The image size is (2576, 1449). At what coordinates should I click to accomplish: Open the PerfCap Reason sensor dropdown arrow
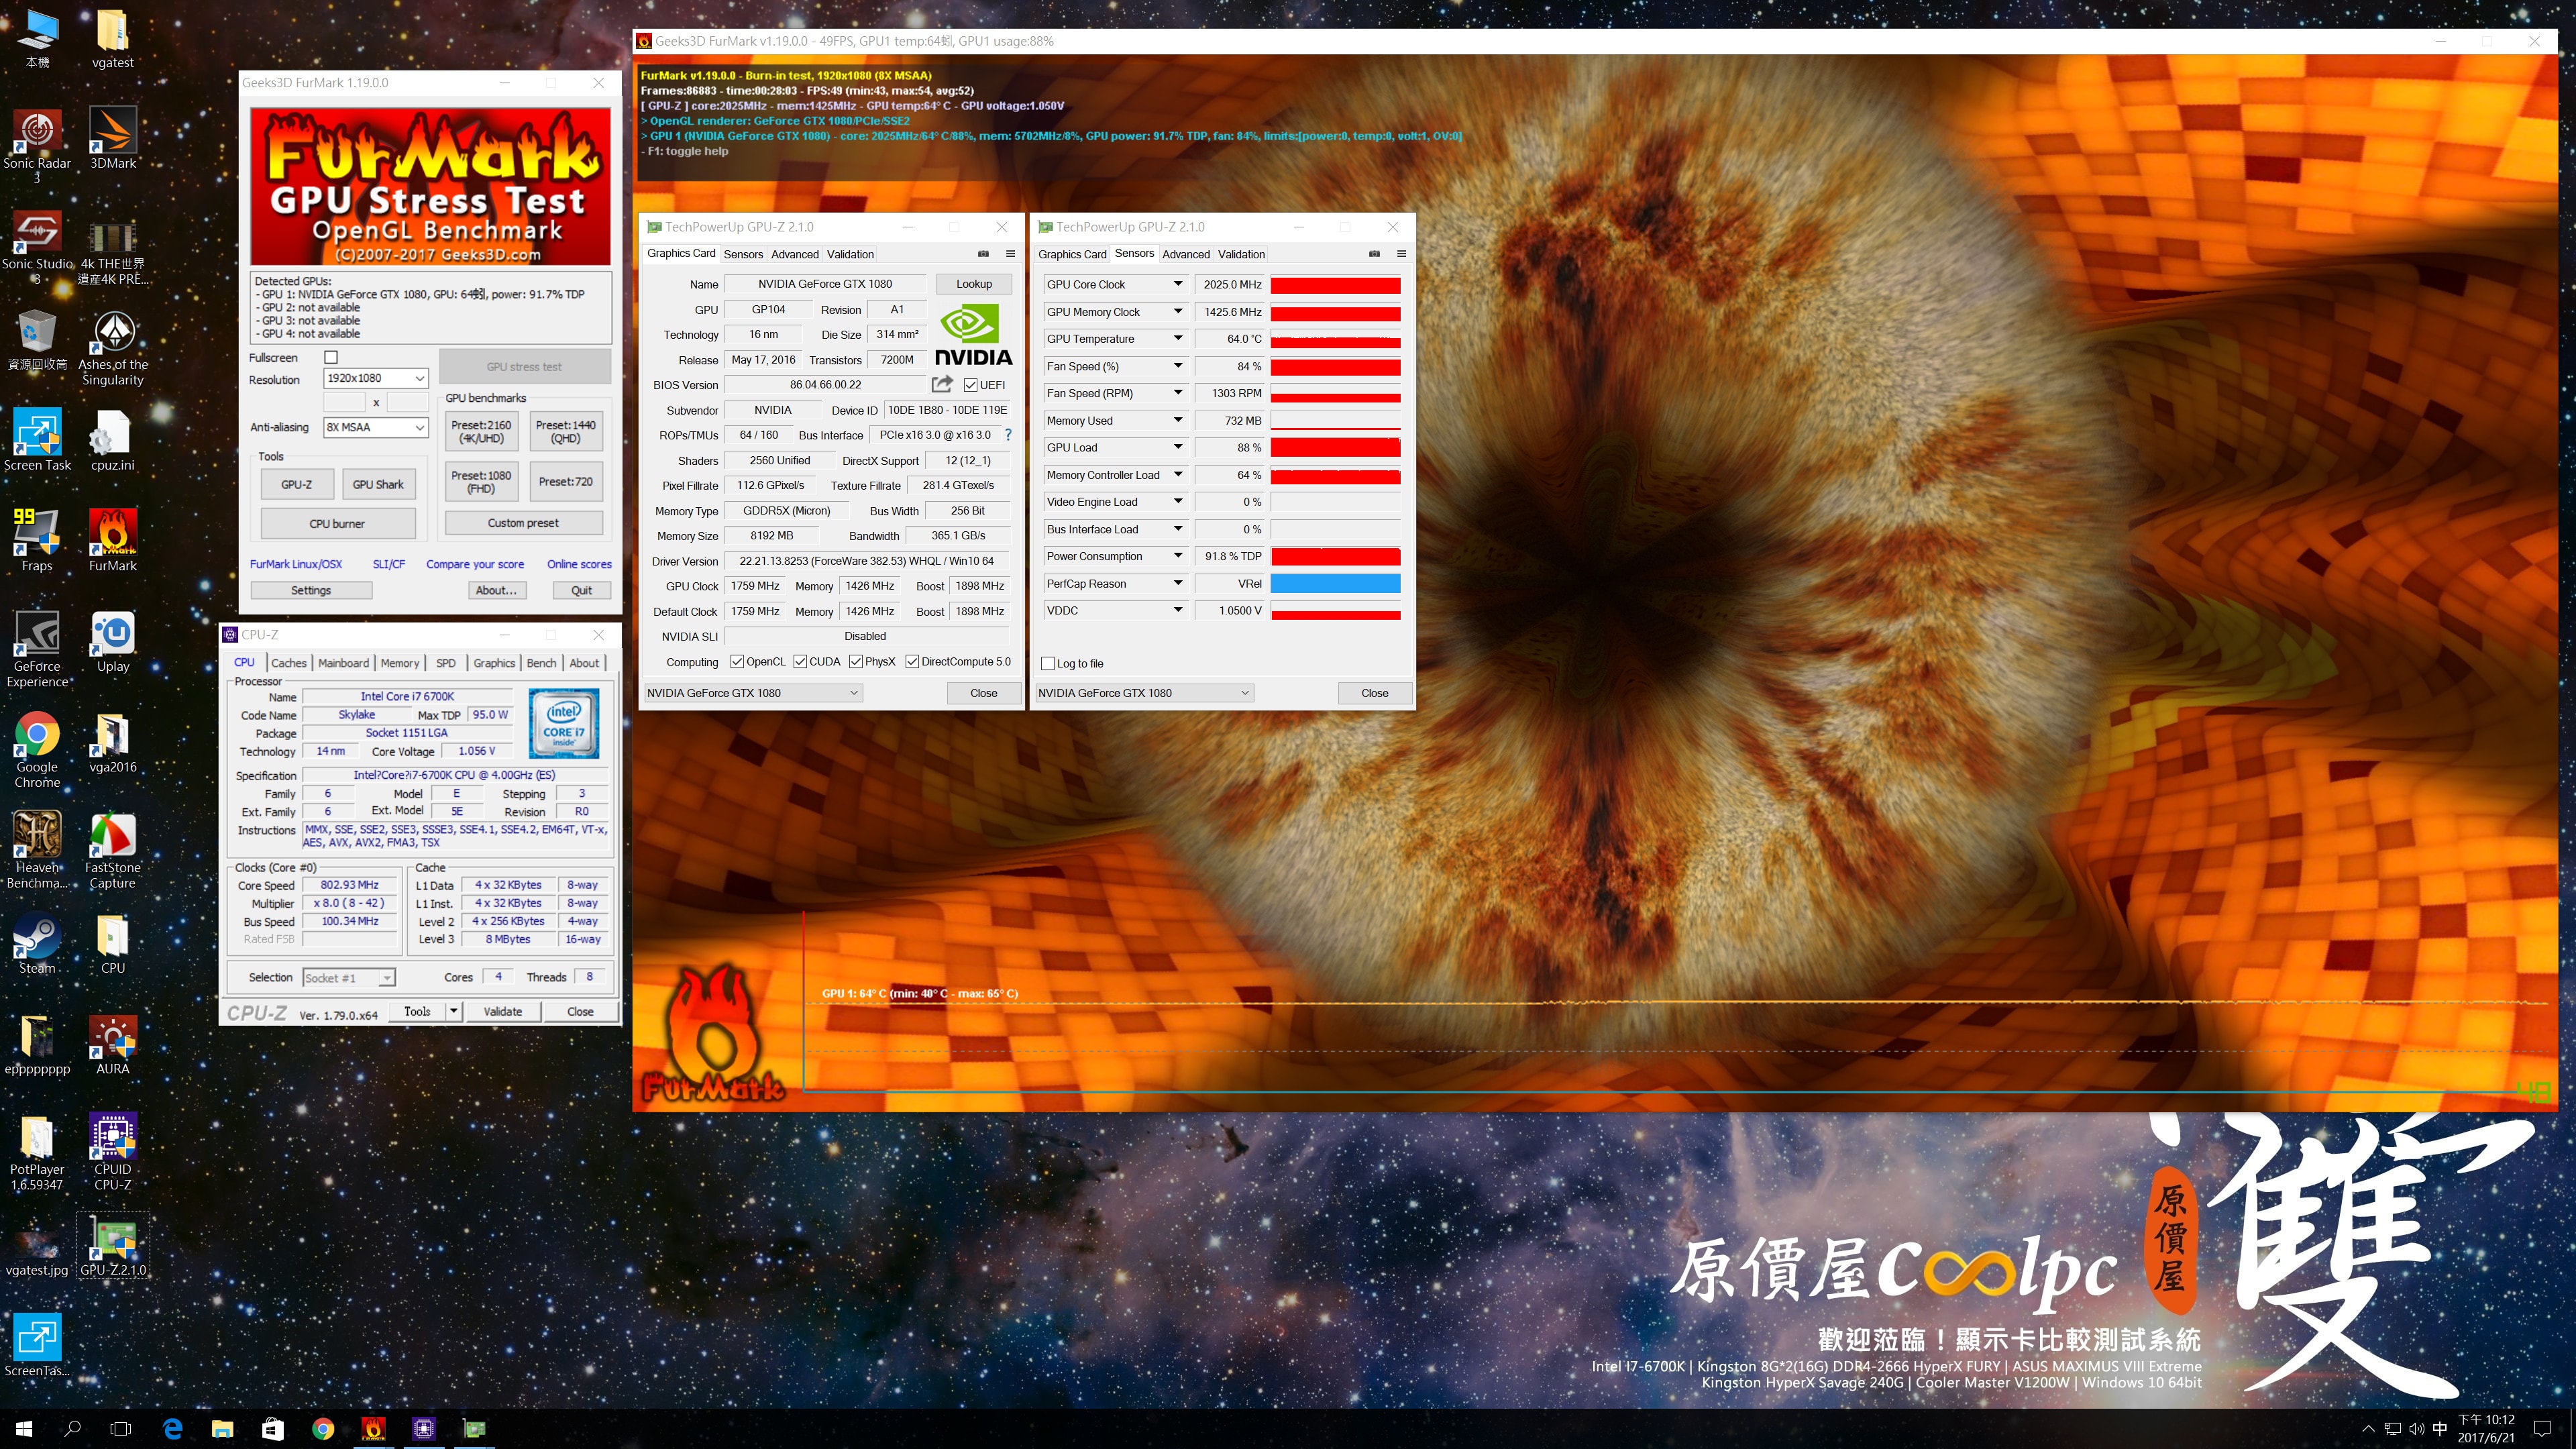click(1178, 583)
